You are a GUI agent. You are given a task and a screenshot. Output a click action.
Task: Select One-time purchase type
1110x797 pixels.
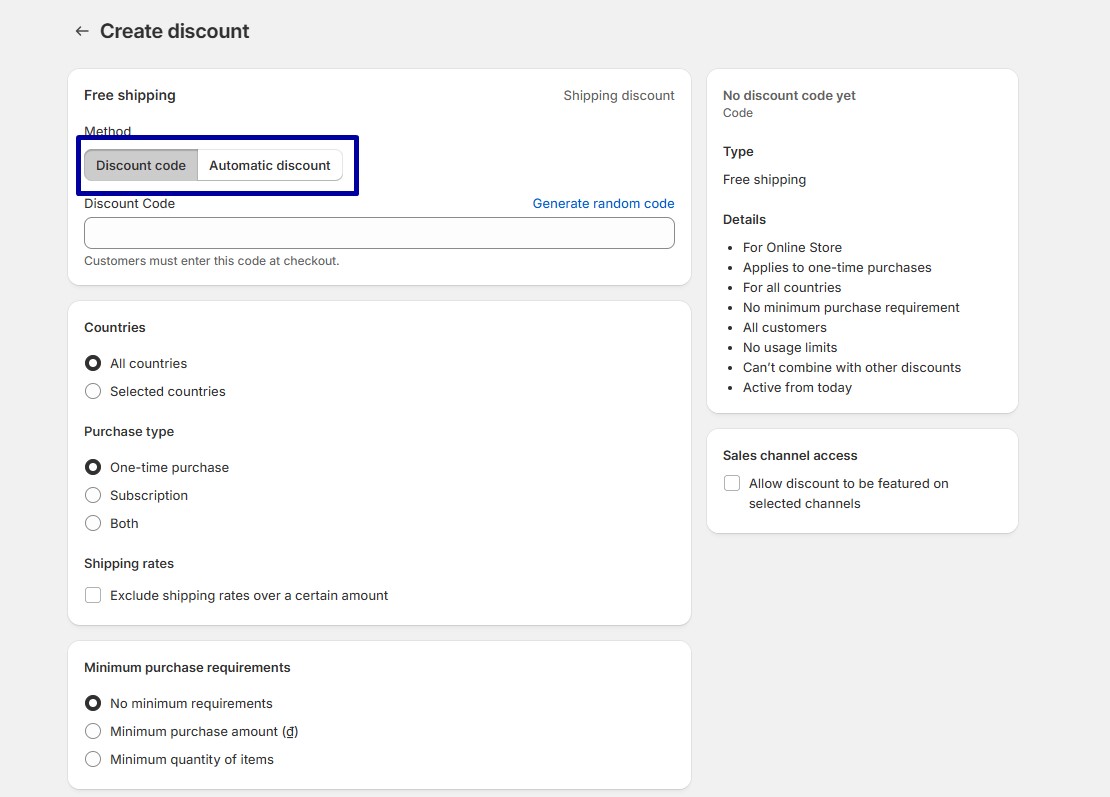93,467
